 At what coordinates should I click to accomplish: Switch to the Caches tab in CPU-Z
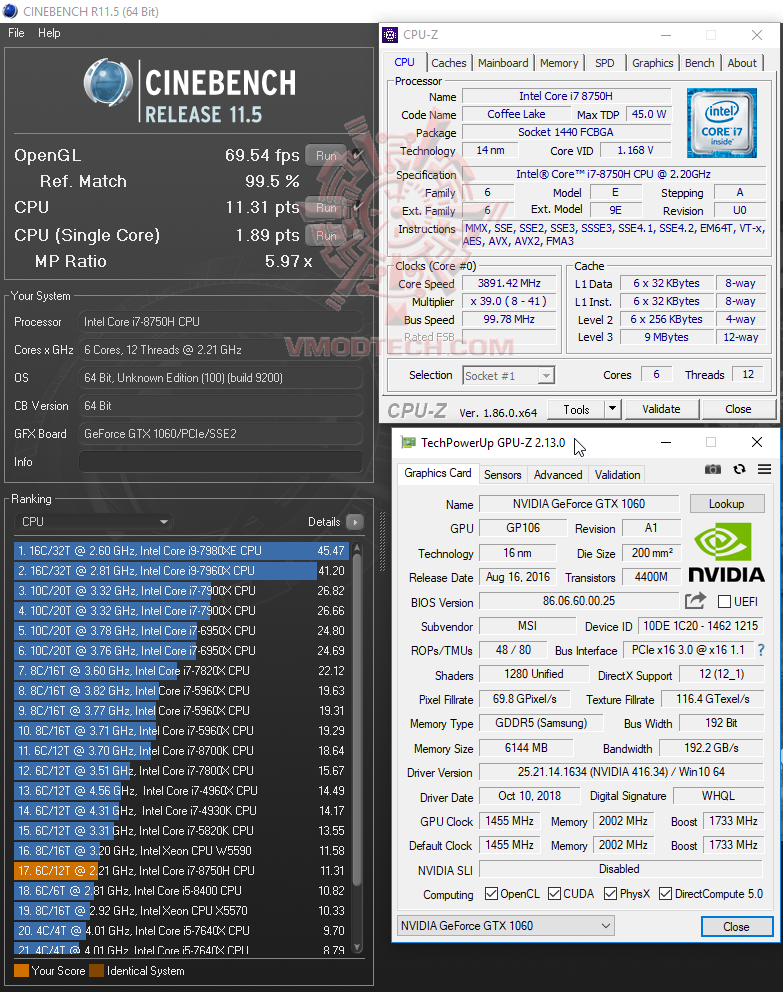point(448,63)
